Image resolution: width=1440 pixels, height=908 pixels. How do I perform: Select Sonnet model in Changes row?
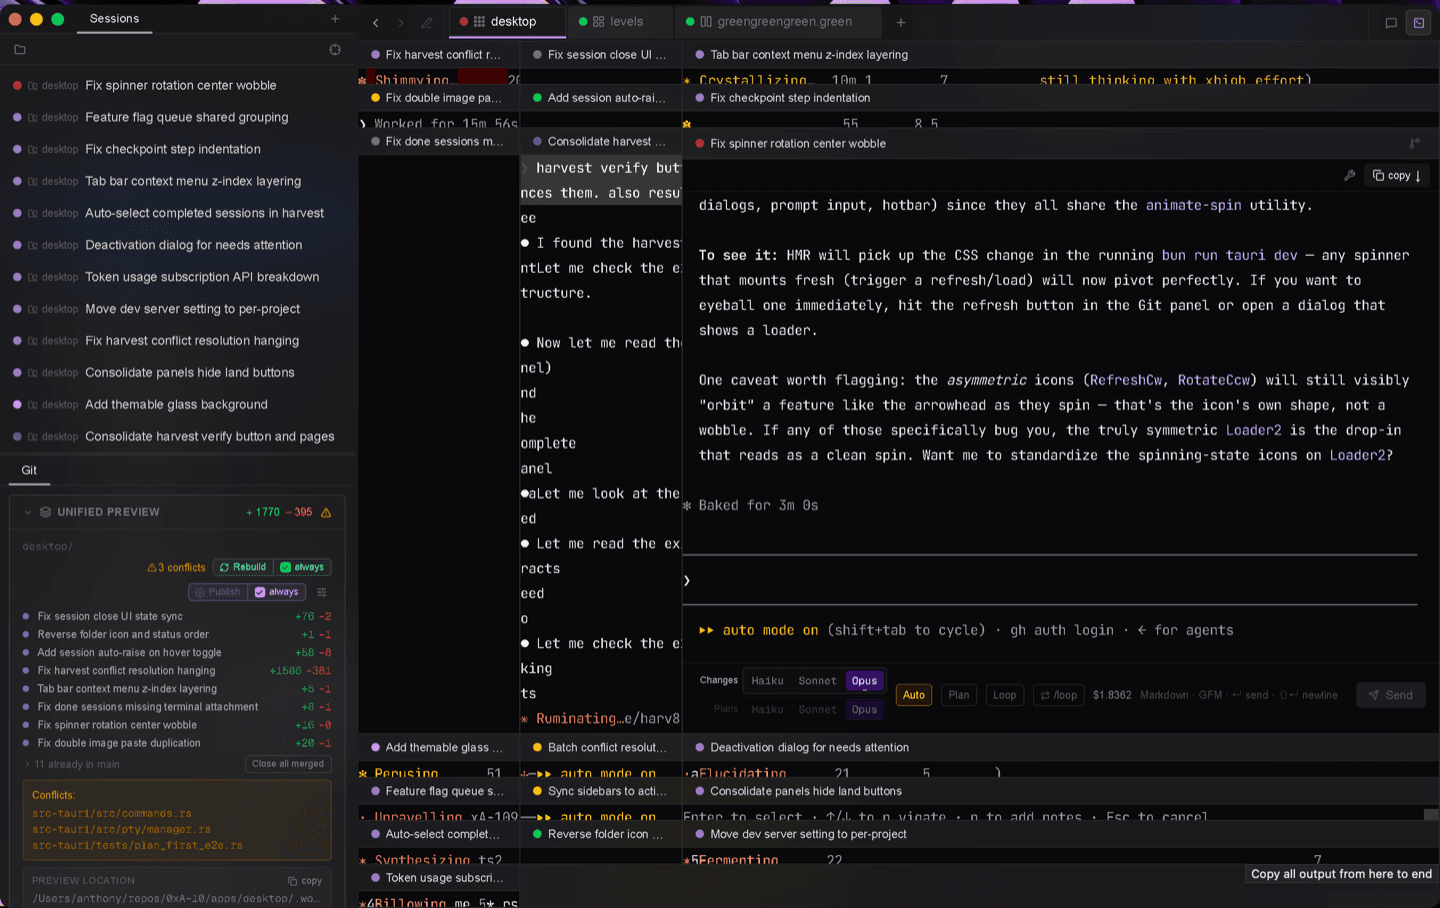tap(817, 681)
